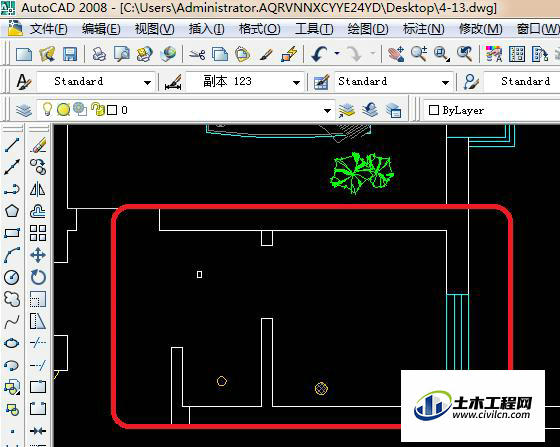Screen dimensions: 560x447
Task: Click the Insert Block tool
Action: click(12, 387)
